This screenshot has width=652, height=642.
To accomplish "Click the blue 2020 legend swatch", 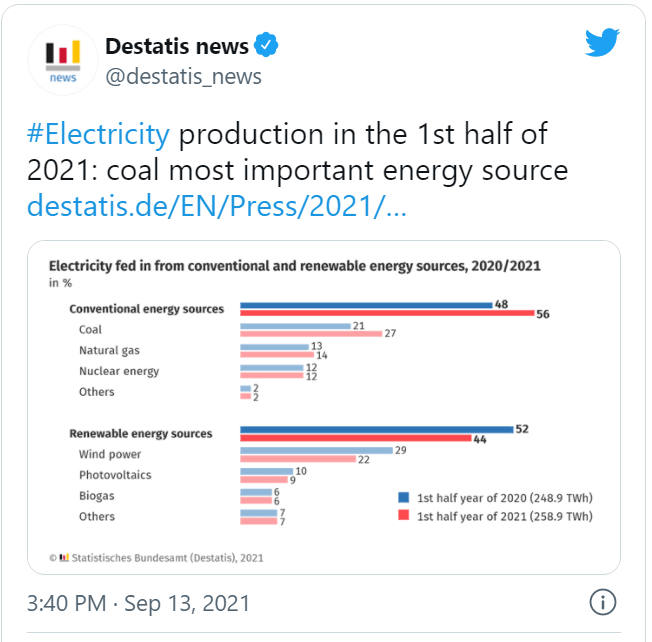I will pyautogui.click(x=403, y=496).
